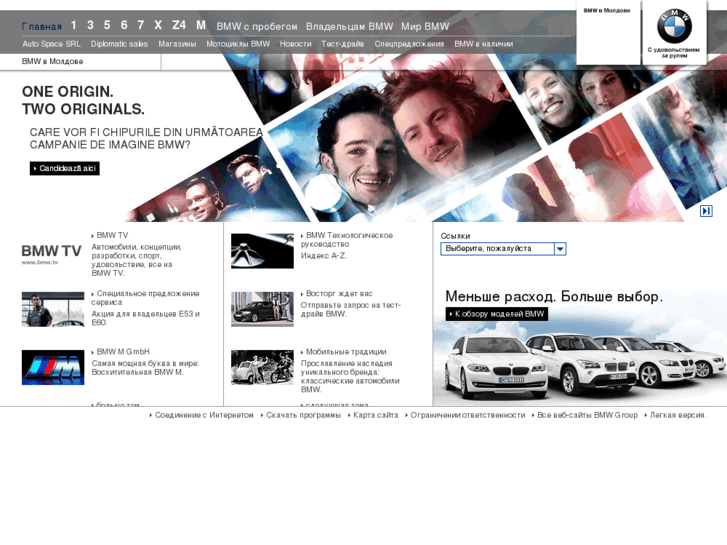Click К обзору моделей BMW button
Image resolution: width=727 pixels, height=545 pixels.
tap(497, 314)
